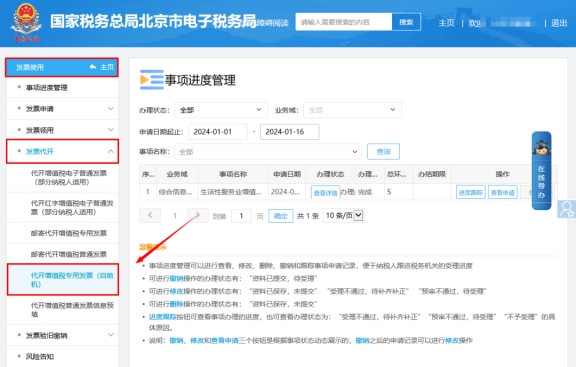The height and width of the screenshot is (367, 576).
Task: Open the 办理状态 dropdown
Action: click(220, 110)
